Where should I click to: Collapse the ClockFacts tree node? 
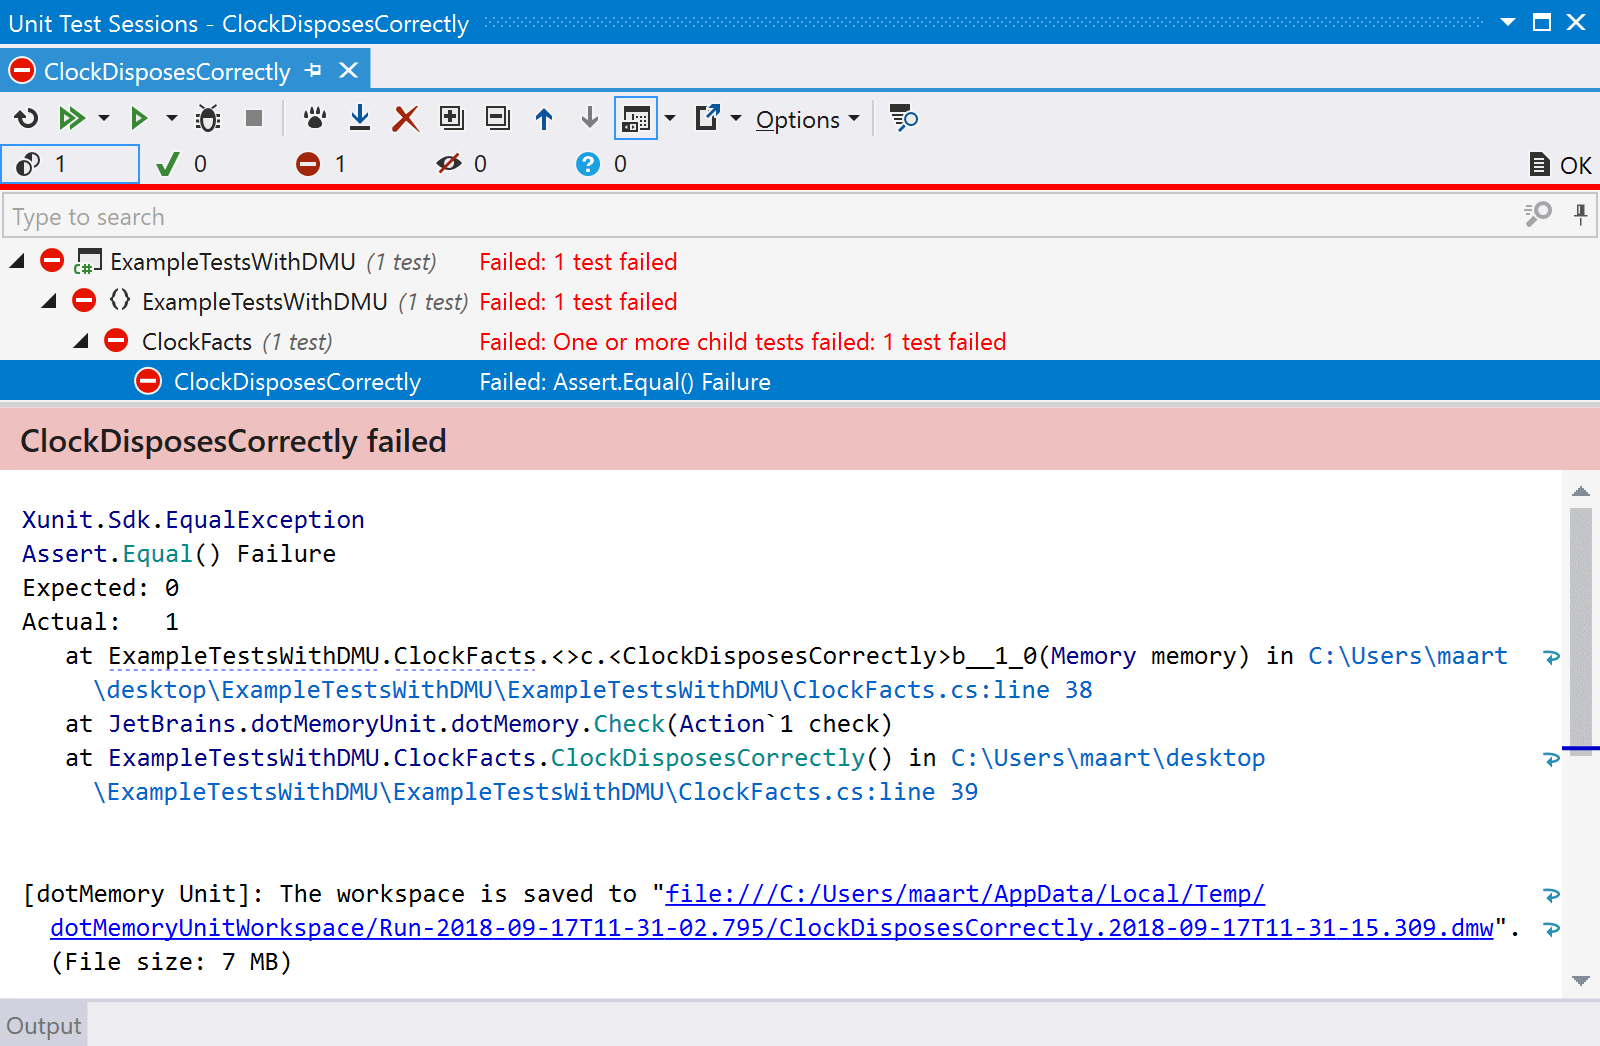[82, 342]
